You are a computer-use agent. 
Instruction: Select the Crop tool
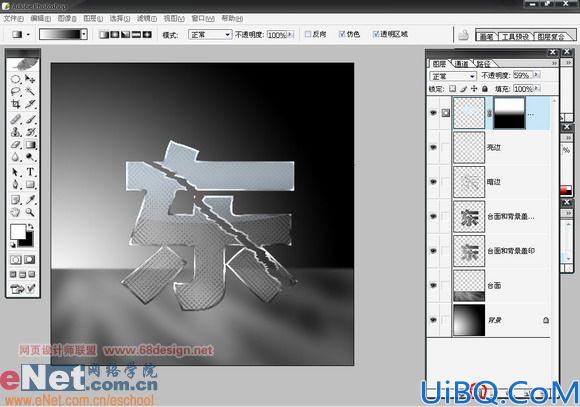point(16,104)
